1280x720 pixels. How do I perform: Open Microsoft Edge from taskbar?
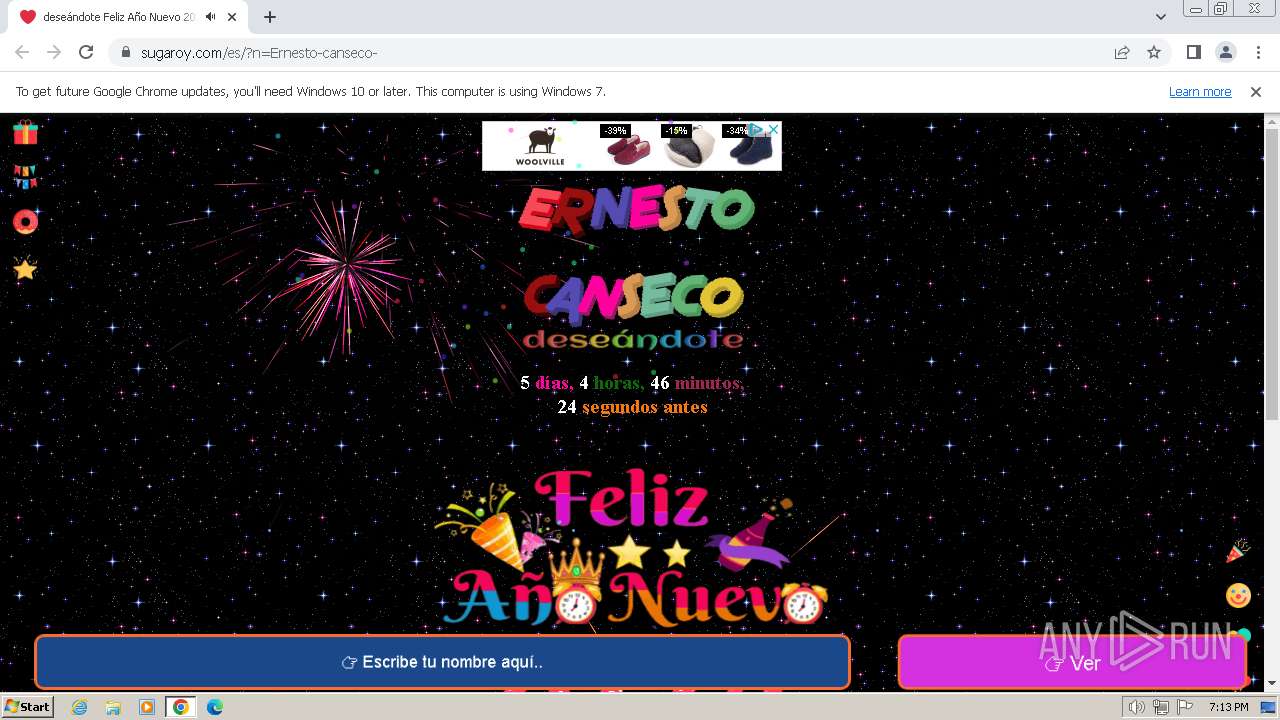pyautogui.click(x=215, y=707)
